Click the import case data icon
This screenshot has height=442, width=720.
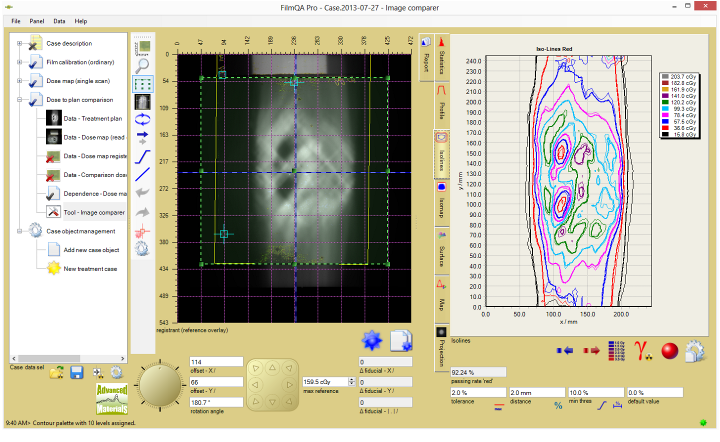97,373
